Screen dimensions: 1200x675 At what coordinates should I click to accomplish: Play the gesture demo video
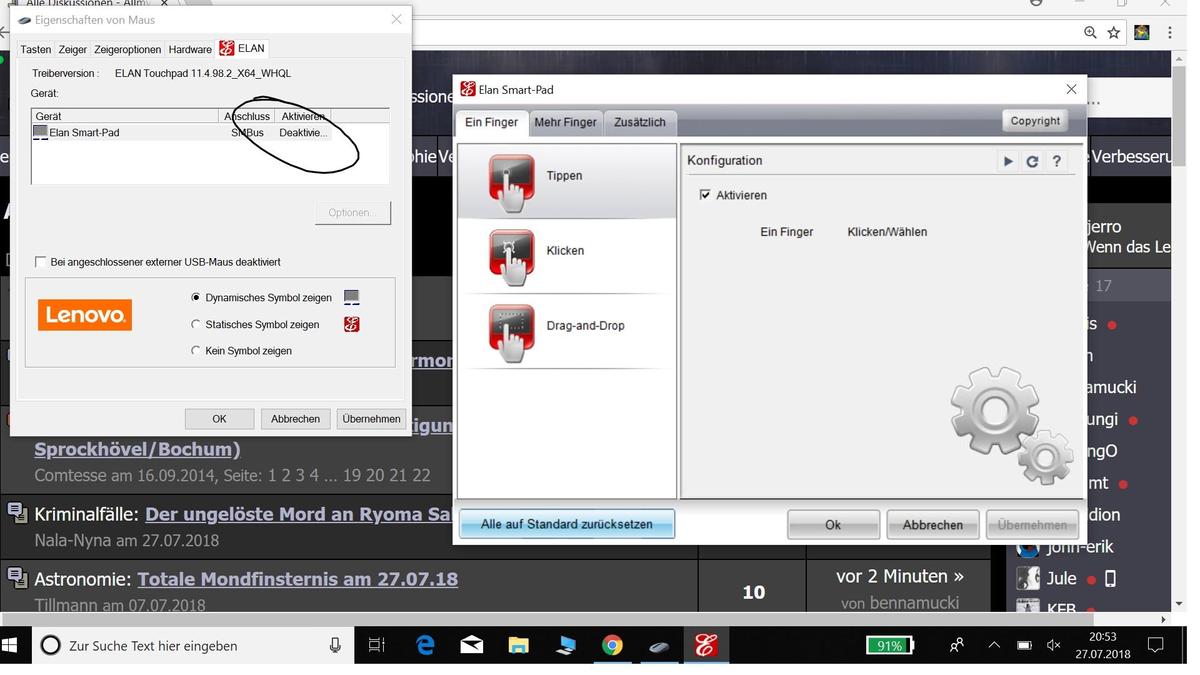1008,161
